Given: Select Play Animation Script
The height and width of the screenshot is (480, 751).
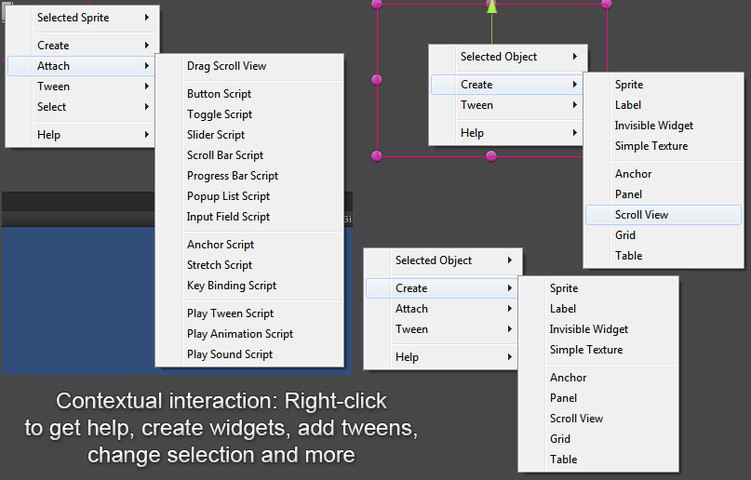Looking at the screenshot, I should pyautogui.click(x=240, y=334).
